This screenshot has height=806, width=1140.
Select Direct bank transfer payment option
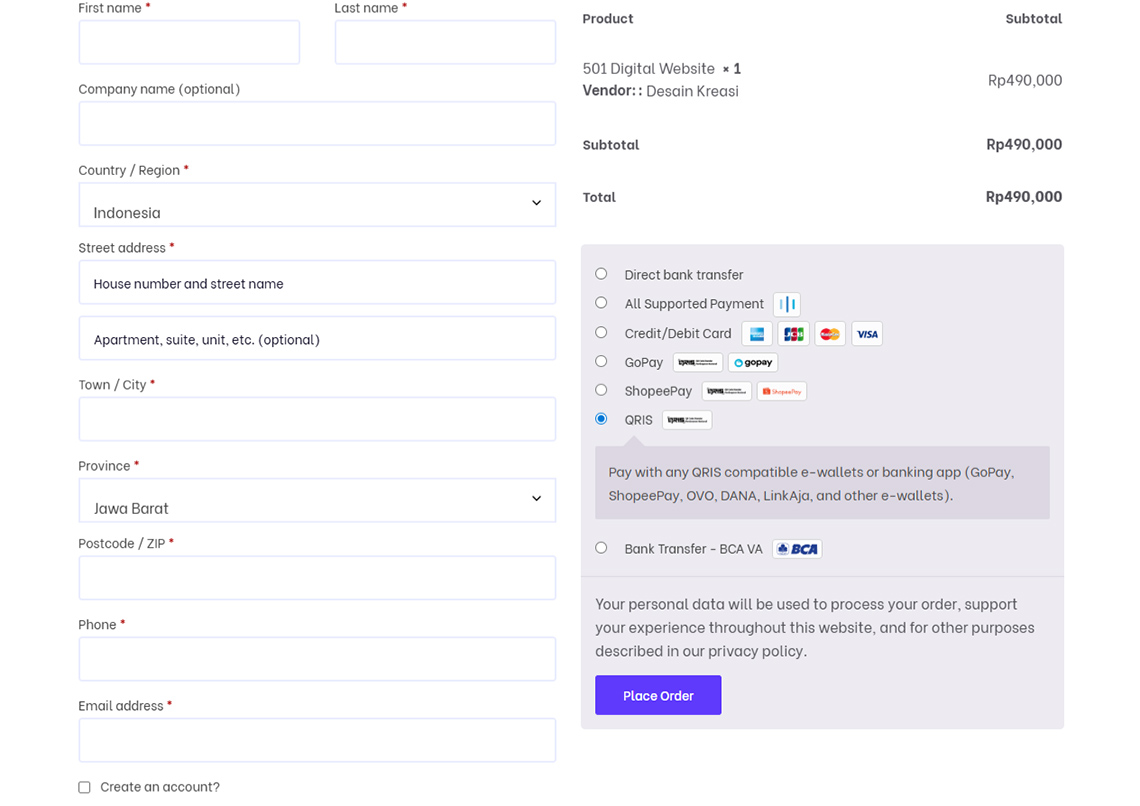601,274
